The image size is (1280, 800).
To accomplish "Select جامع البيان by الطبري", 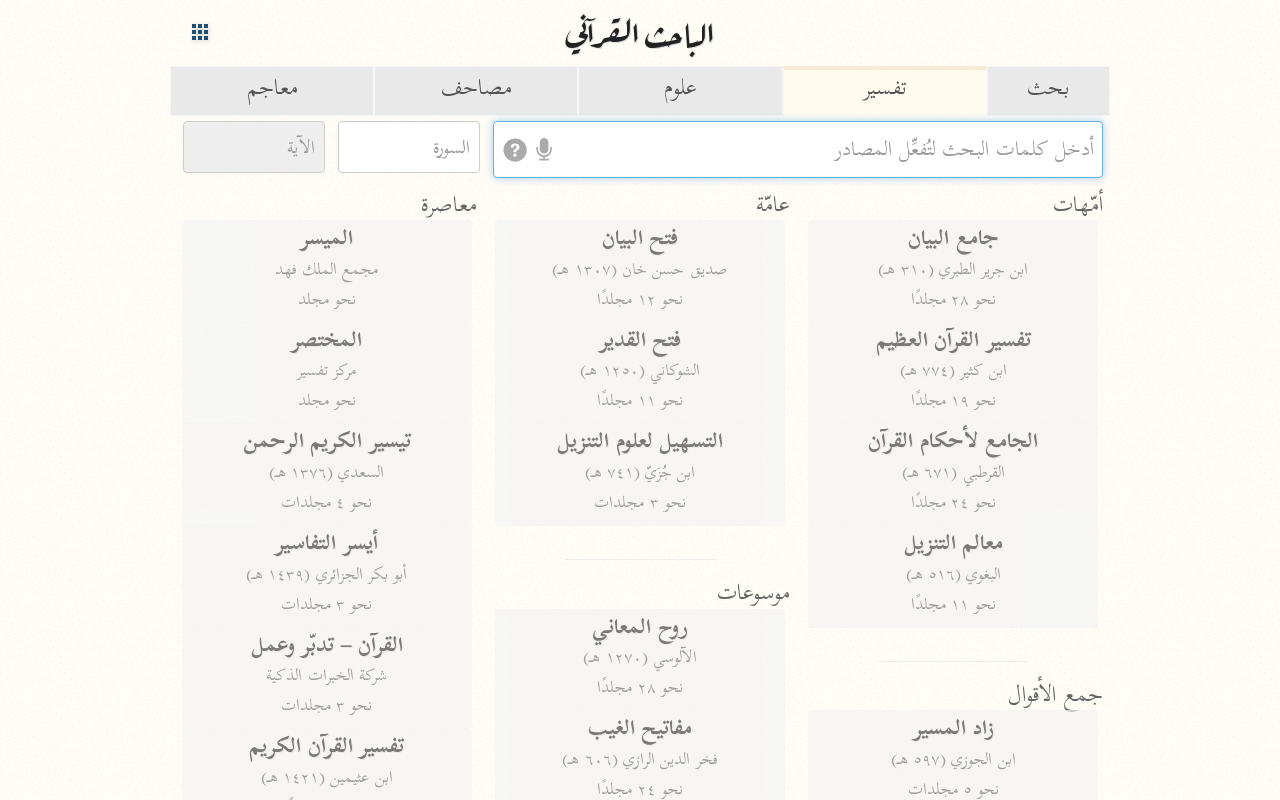I will (953, 269).
